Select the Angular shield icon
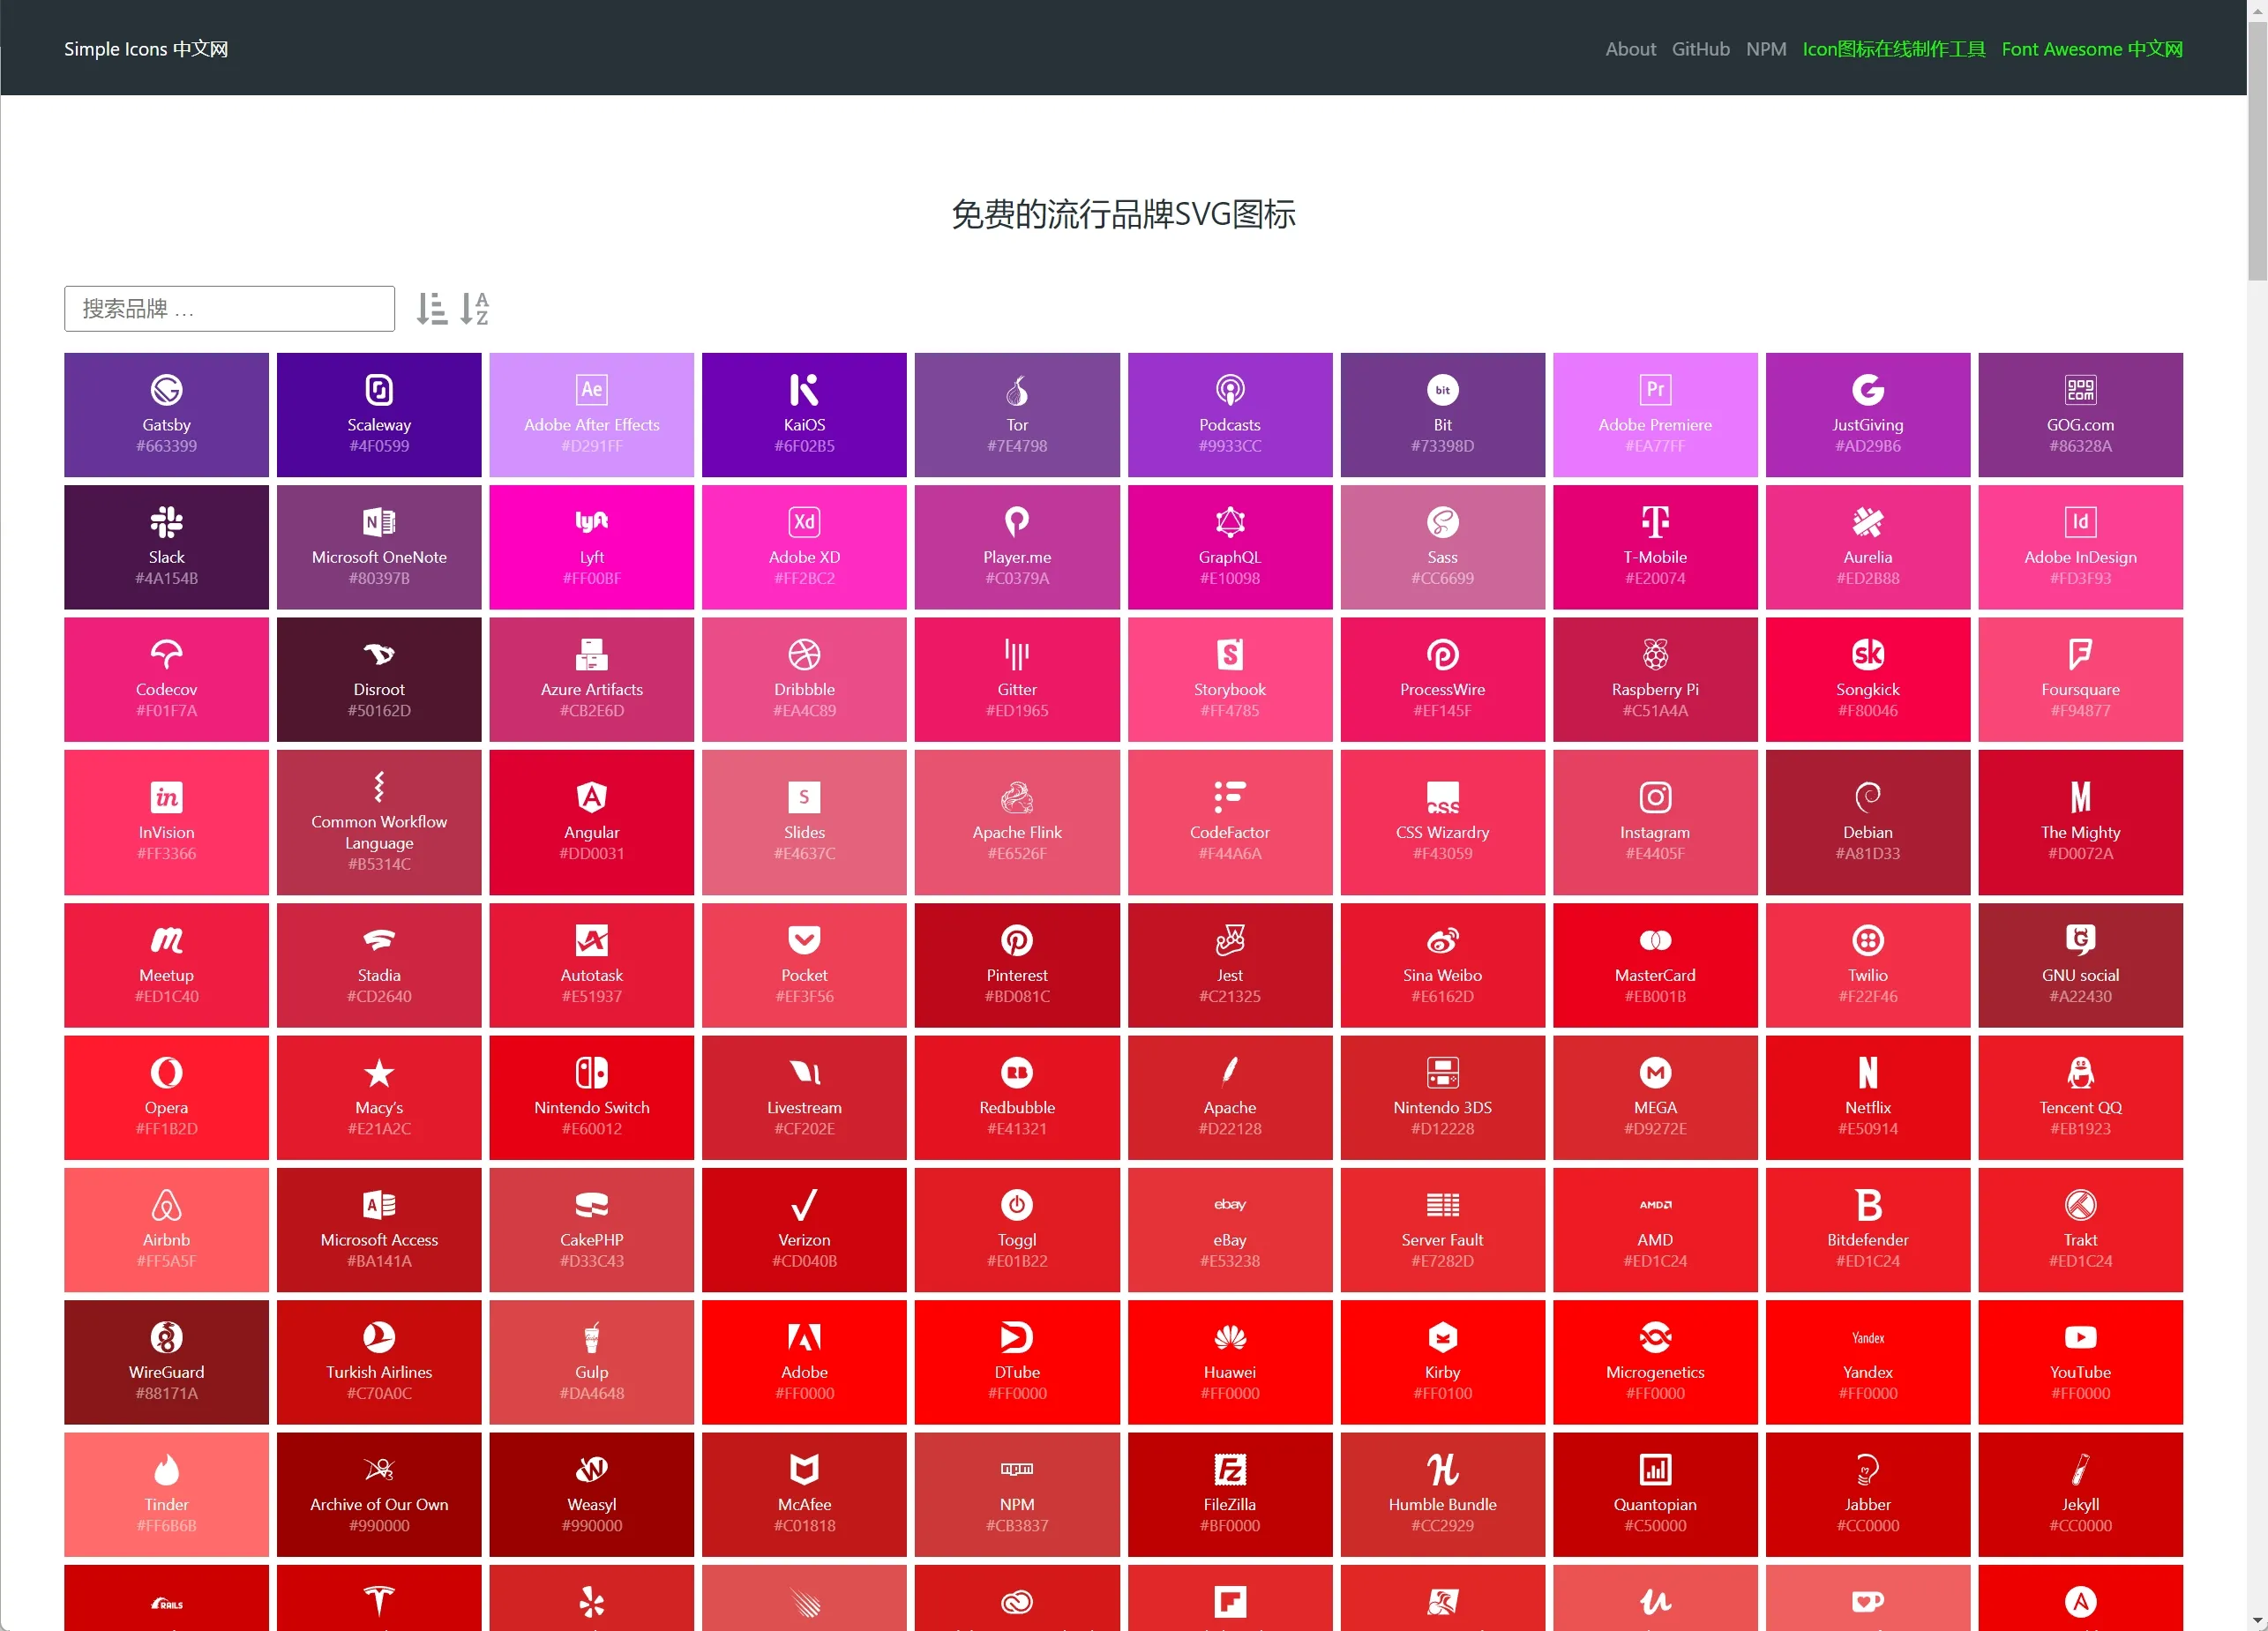2268x1631 pixels. pos(592,797)
